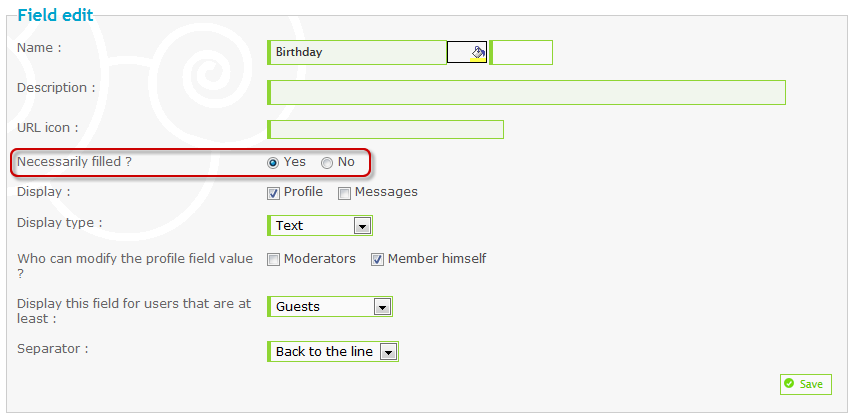Focus the URL icon input field
The image size is (854, 419).
[386, 129]
